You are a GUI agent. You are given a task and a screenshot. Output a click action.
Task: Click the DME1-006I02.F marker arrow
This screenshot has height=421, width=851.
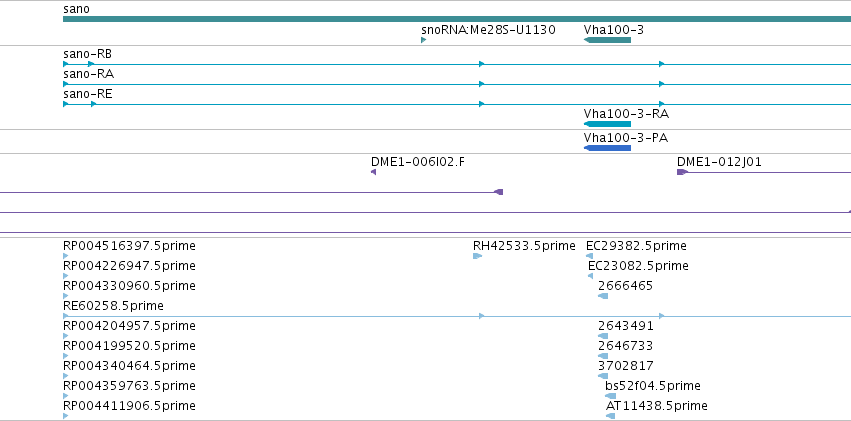pos(373,172)
